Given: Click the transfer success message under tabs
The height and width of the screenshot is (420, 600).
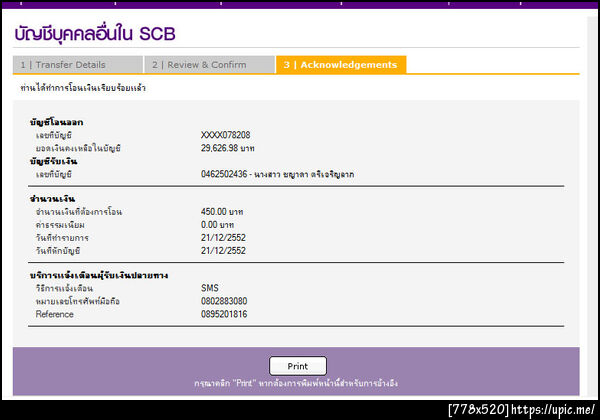Looking at the screenshot, I should (83, 88).
